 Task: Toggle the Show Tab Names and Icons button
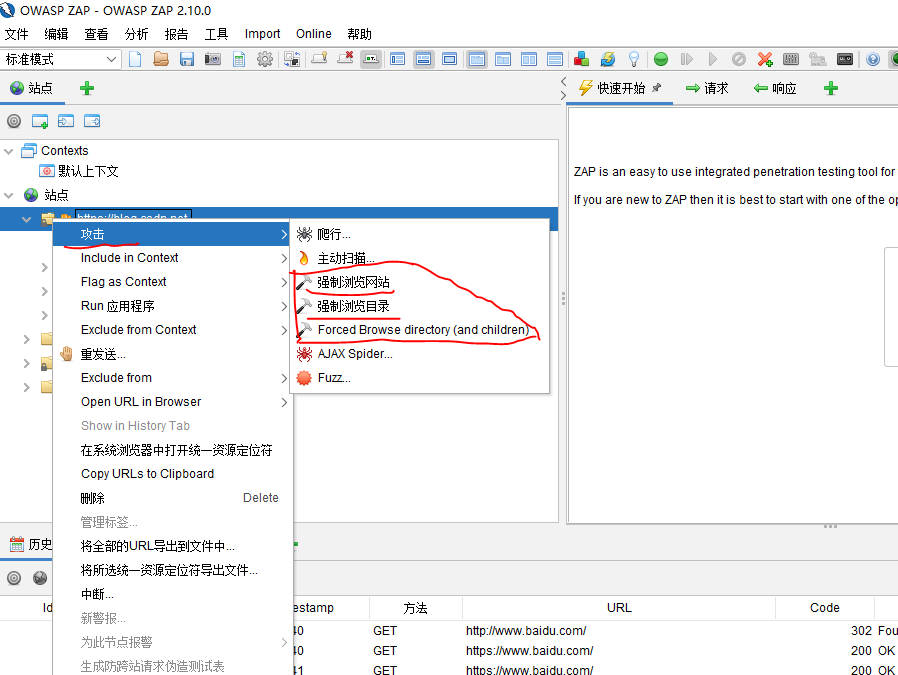371,59
